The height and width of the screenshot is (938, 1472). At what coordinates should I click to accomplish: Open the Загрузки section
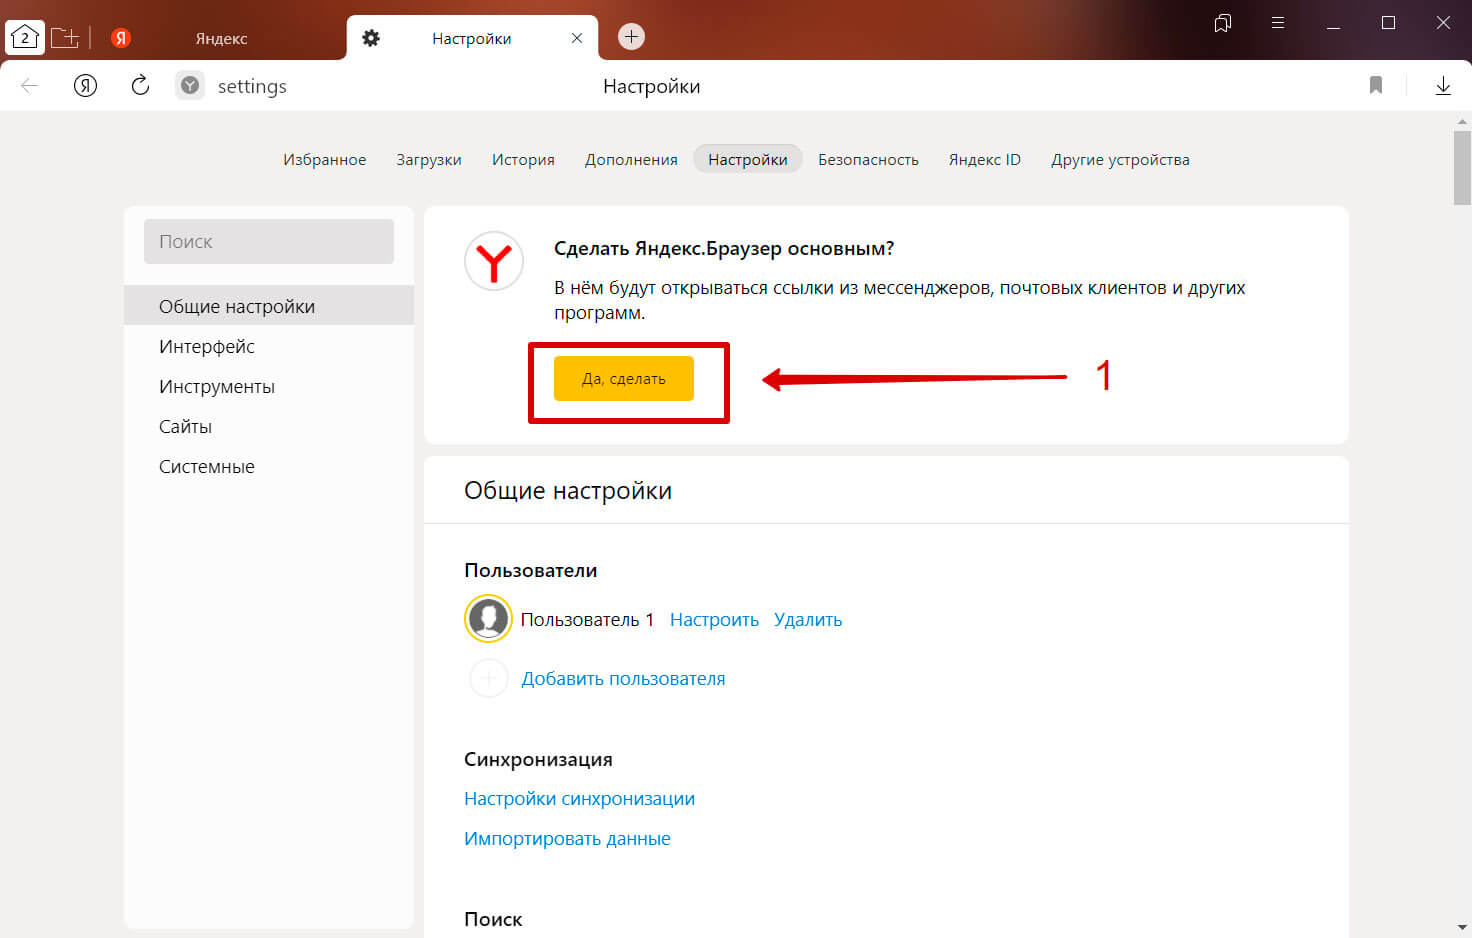(x=429, y=160)
